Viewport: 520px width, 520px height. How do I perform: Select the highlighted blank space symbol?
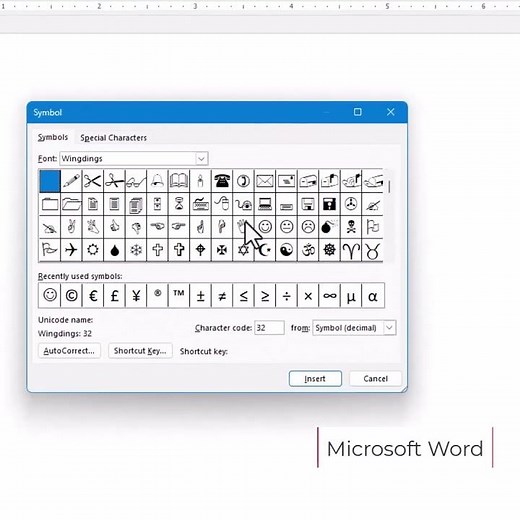pos(50,181)
